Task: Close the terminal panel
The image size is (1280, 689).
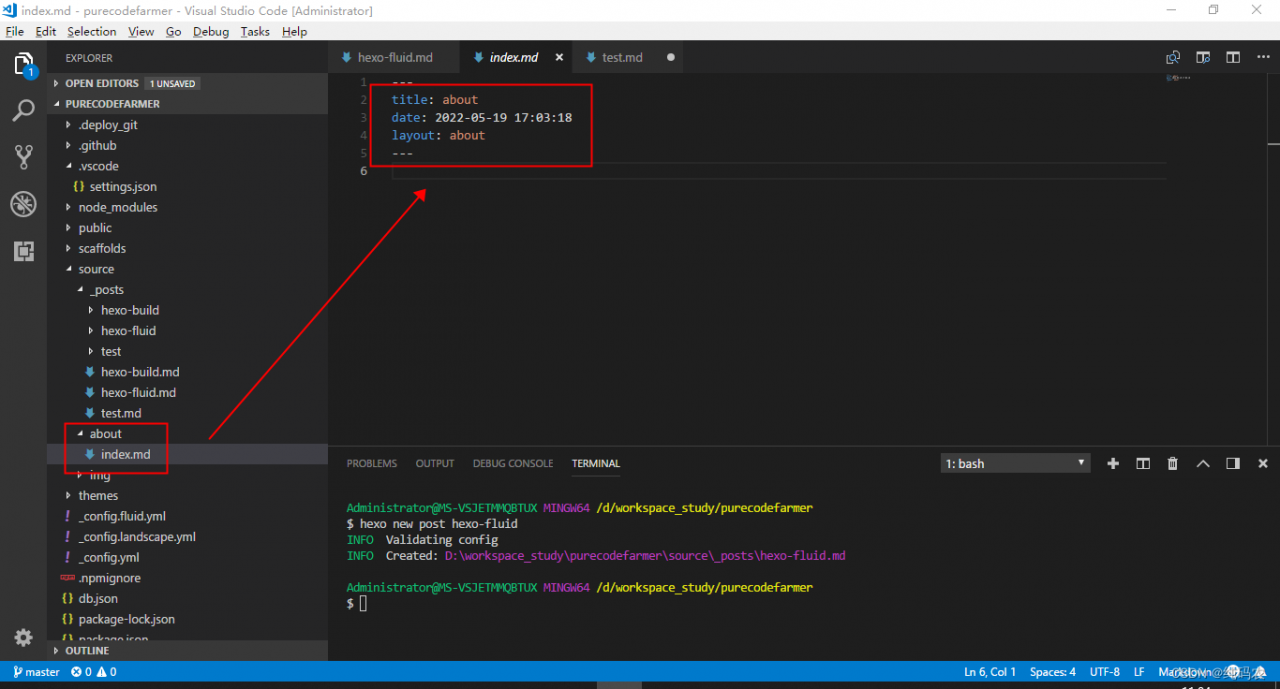Action: click(1263, 464)
